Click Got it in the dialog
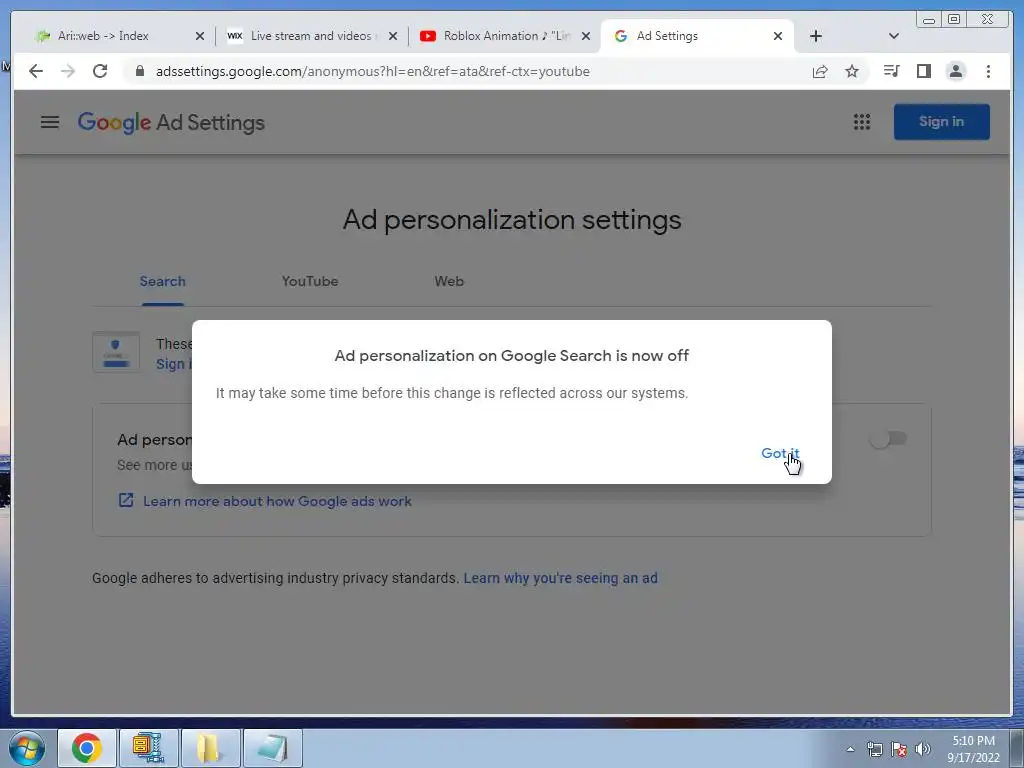The image size is (1024, 768). point(780,453)
